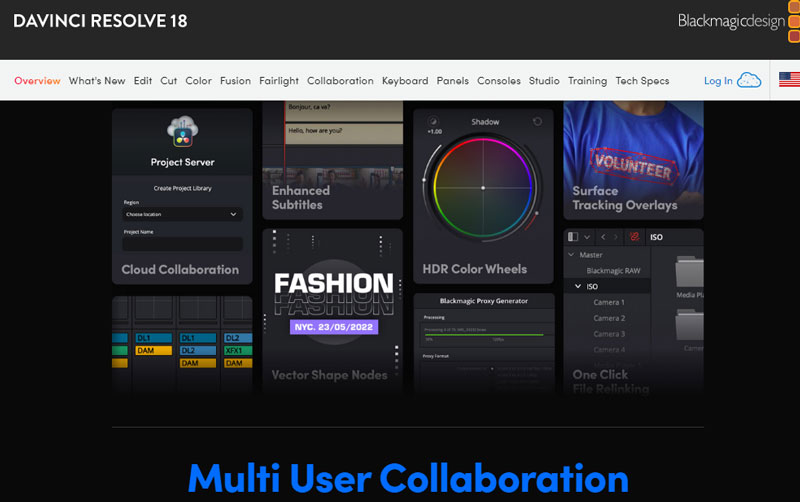This screenshot has width=800, height=502.
Task: Open the Overview tab
Action: pyautogui.click(x=37, y=81)
